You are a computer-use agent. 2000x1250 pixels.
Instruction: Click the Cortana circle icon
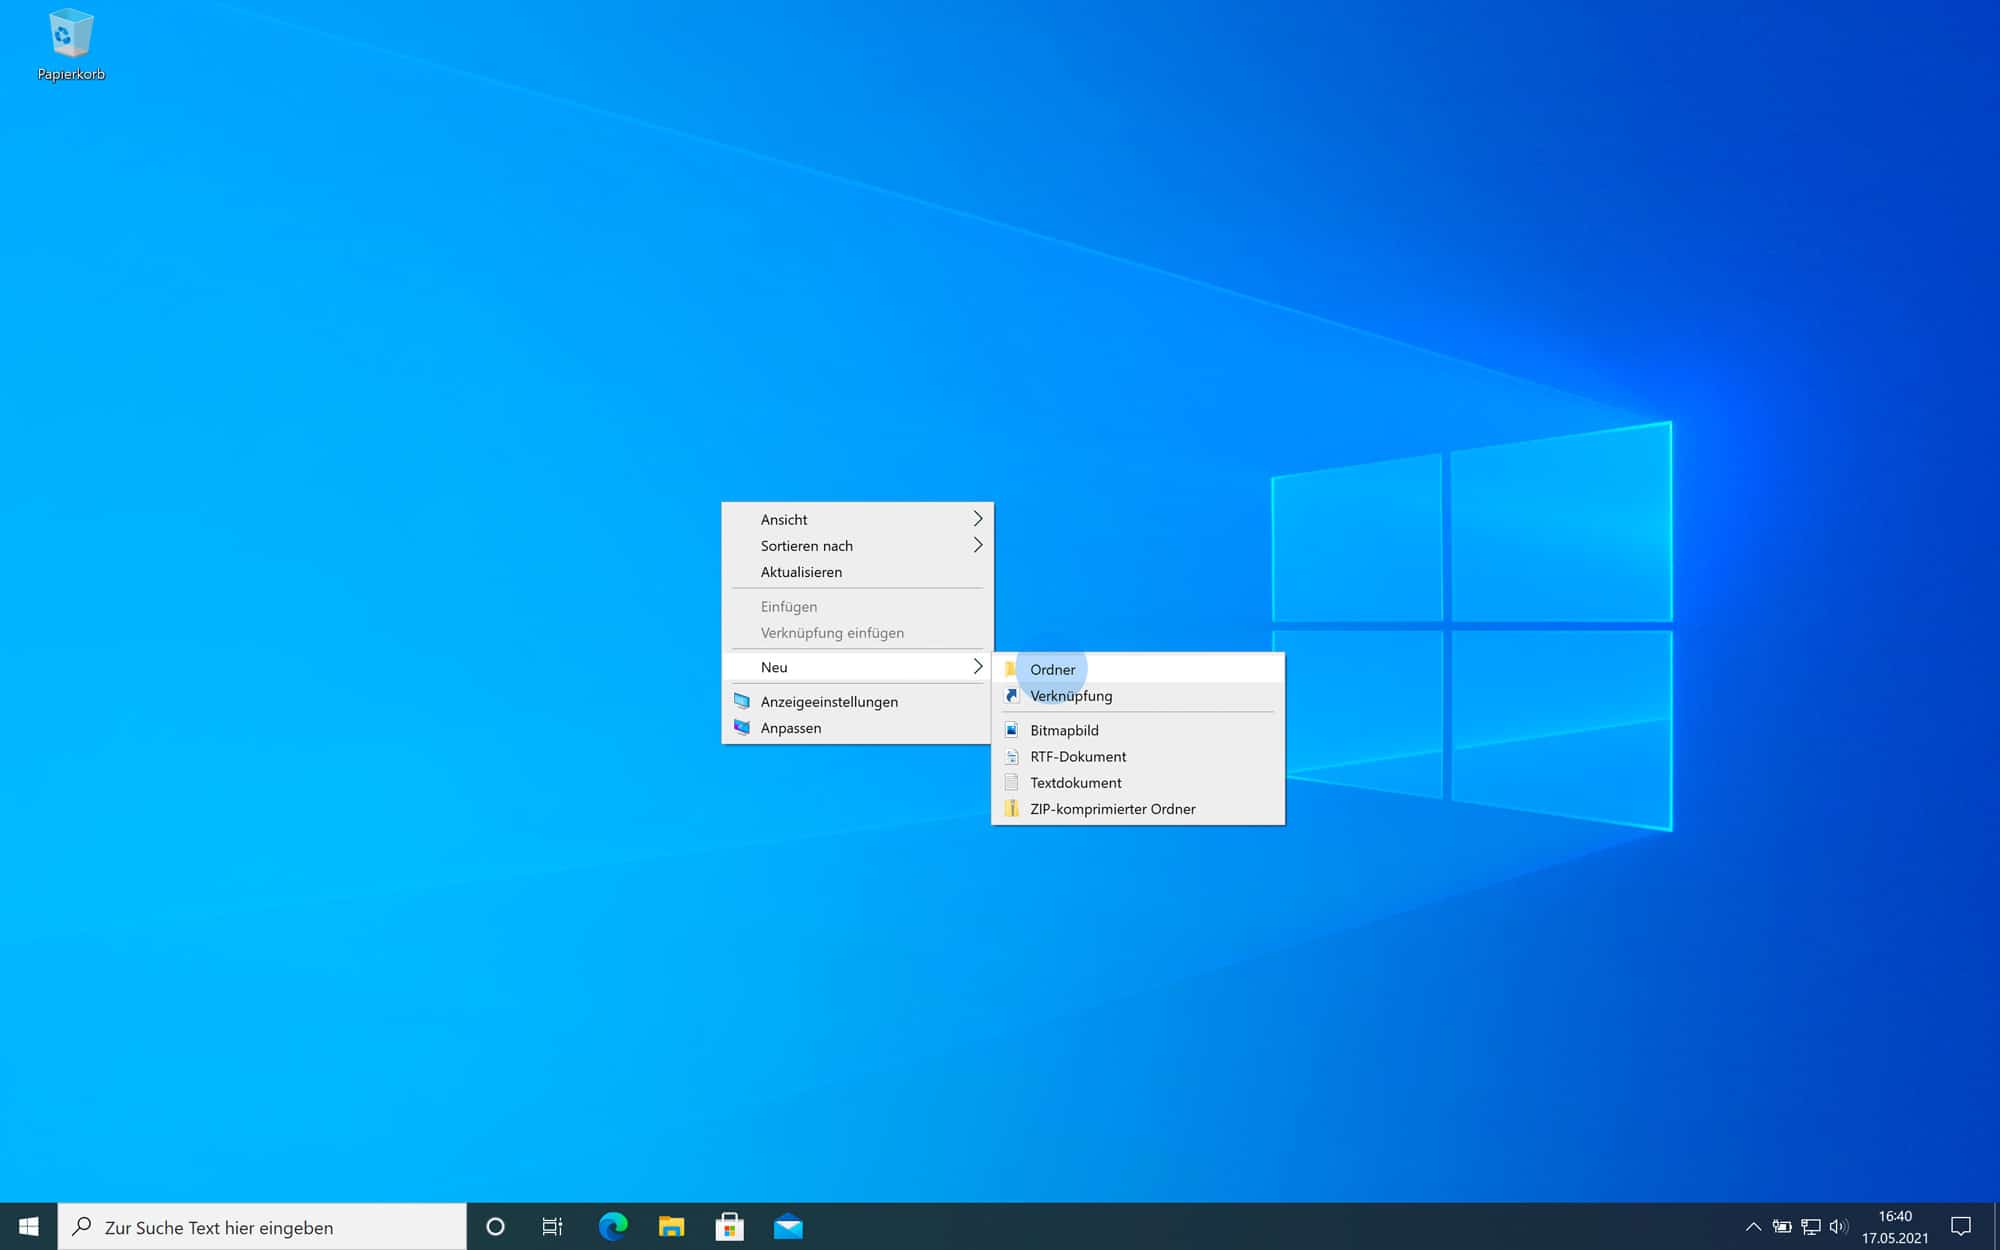tap(495, 1227)
